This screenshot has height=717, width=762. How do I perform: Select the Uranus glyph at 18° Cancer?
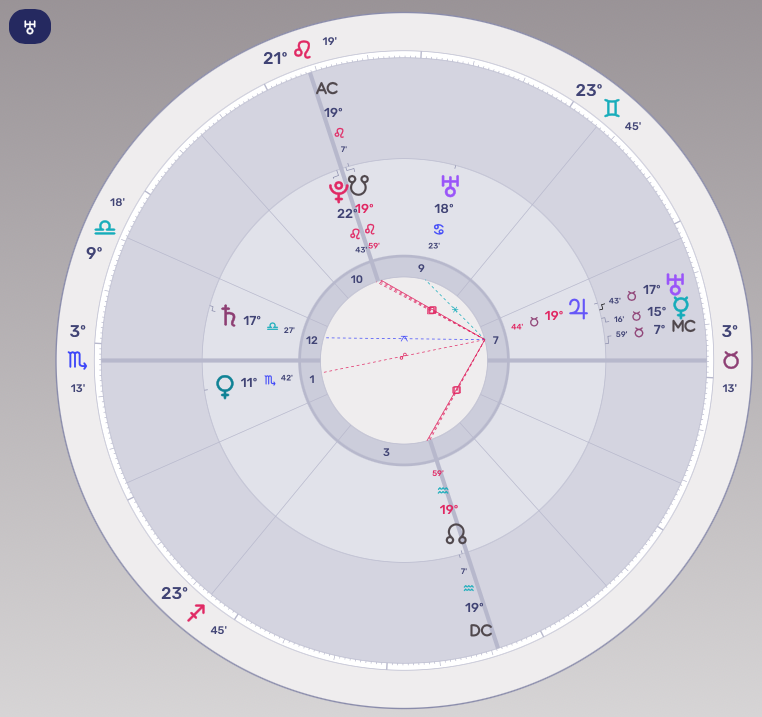[450, 185]
